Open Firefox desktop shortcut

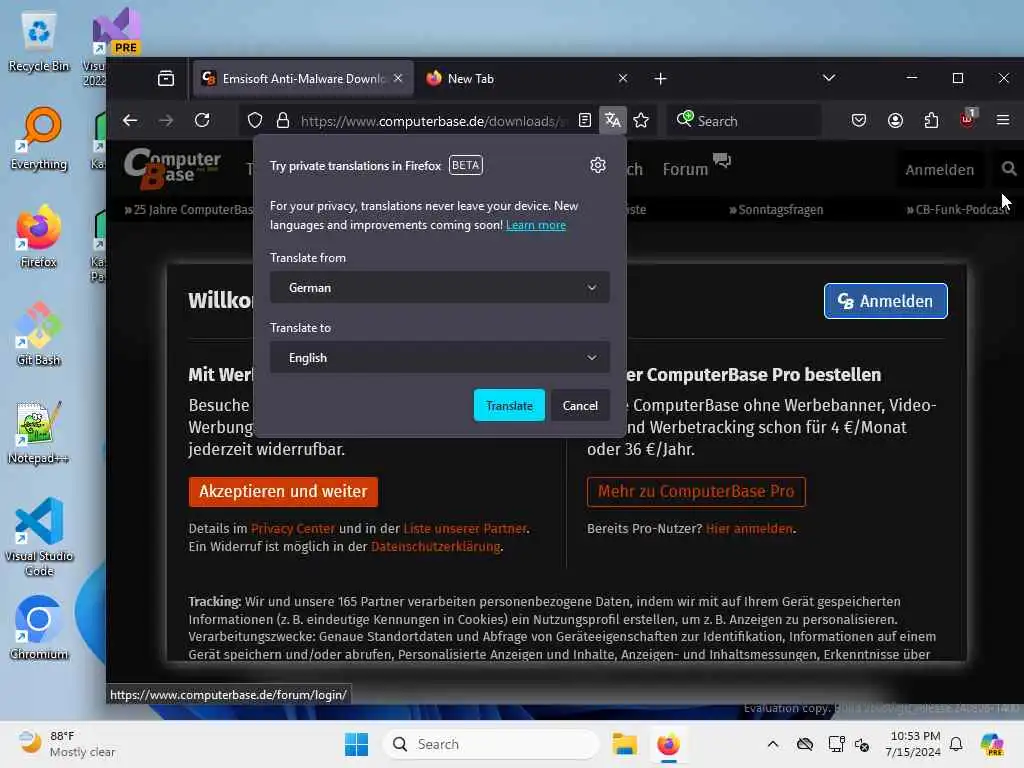[x=39, y=237]
